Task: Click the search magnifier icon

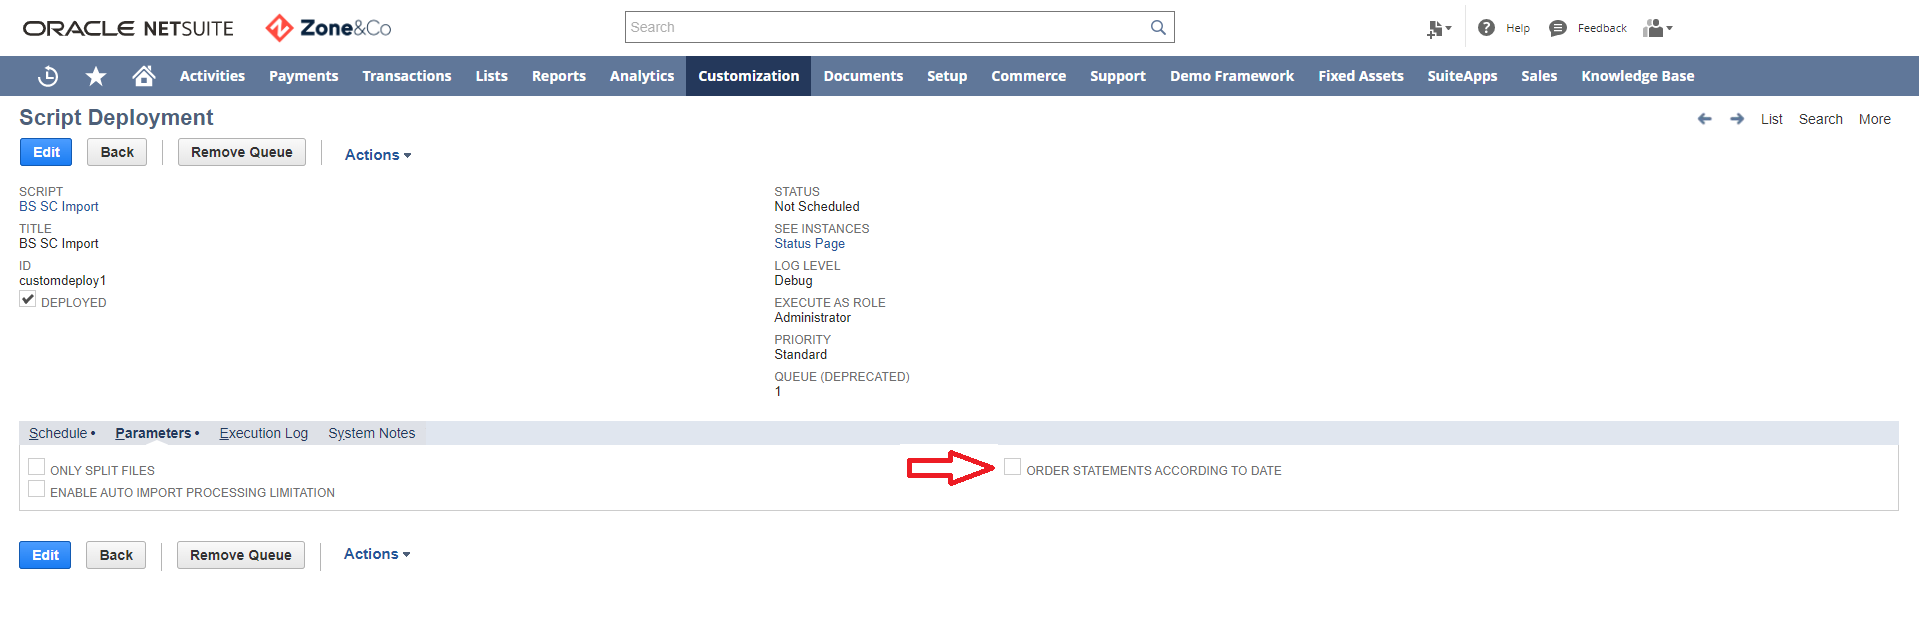Action: click(x=1158, y=27)
